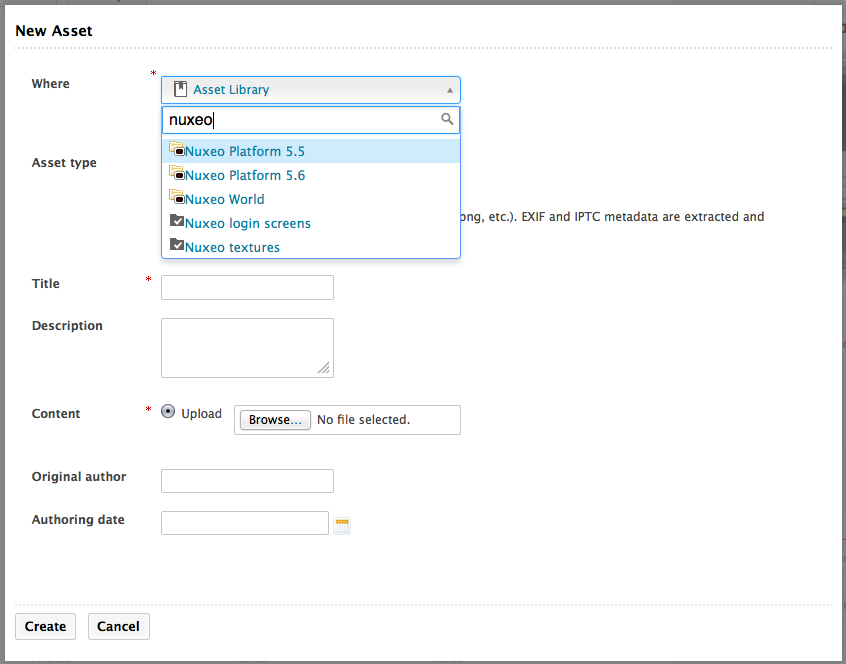Click the Upload label text
The image size is (846, 664).
201,414
